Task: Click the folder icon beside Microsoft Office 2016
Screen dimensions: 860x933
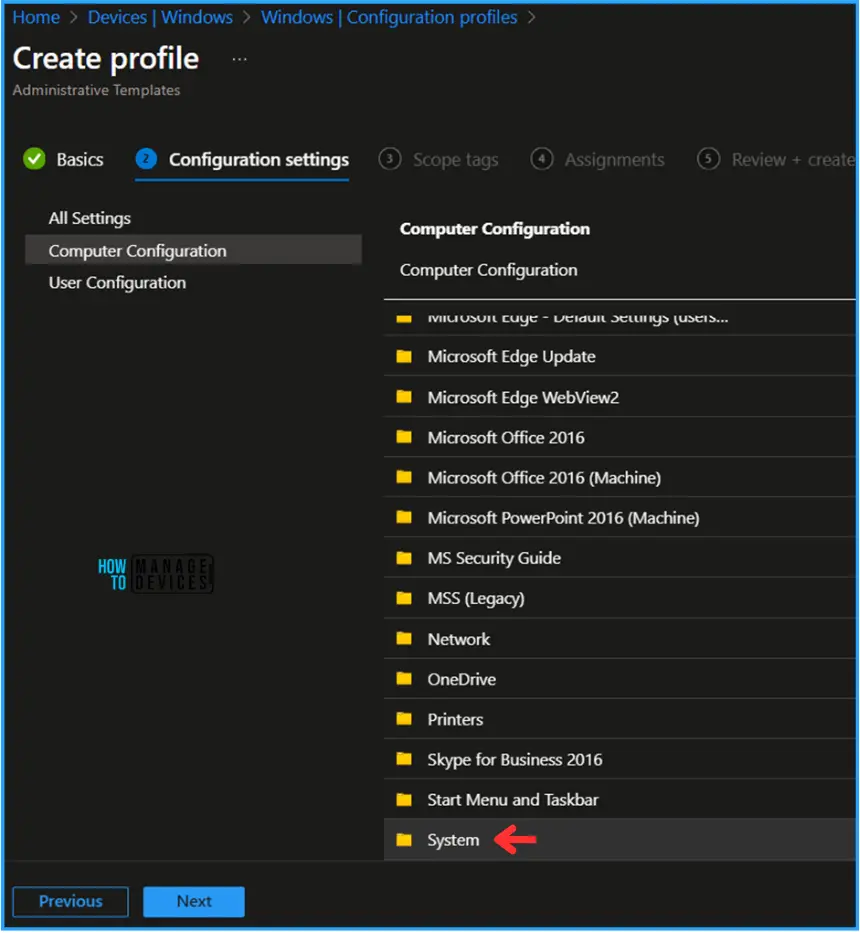Action: point(404,437)
